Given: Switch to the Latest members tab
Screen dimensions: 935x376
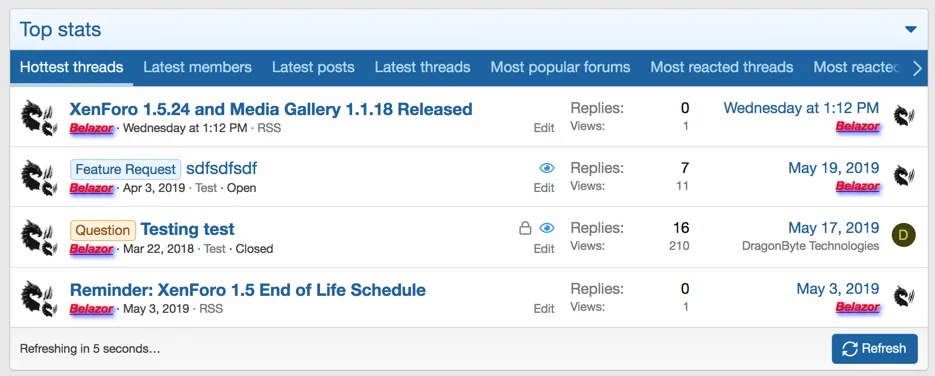Looking at the screenshot, I should click(197, 67).
